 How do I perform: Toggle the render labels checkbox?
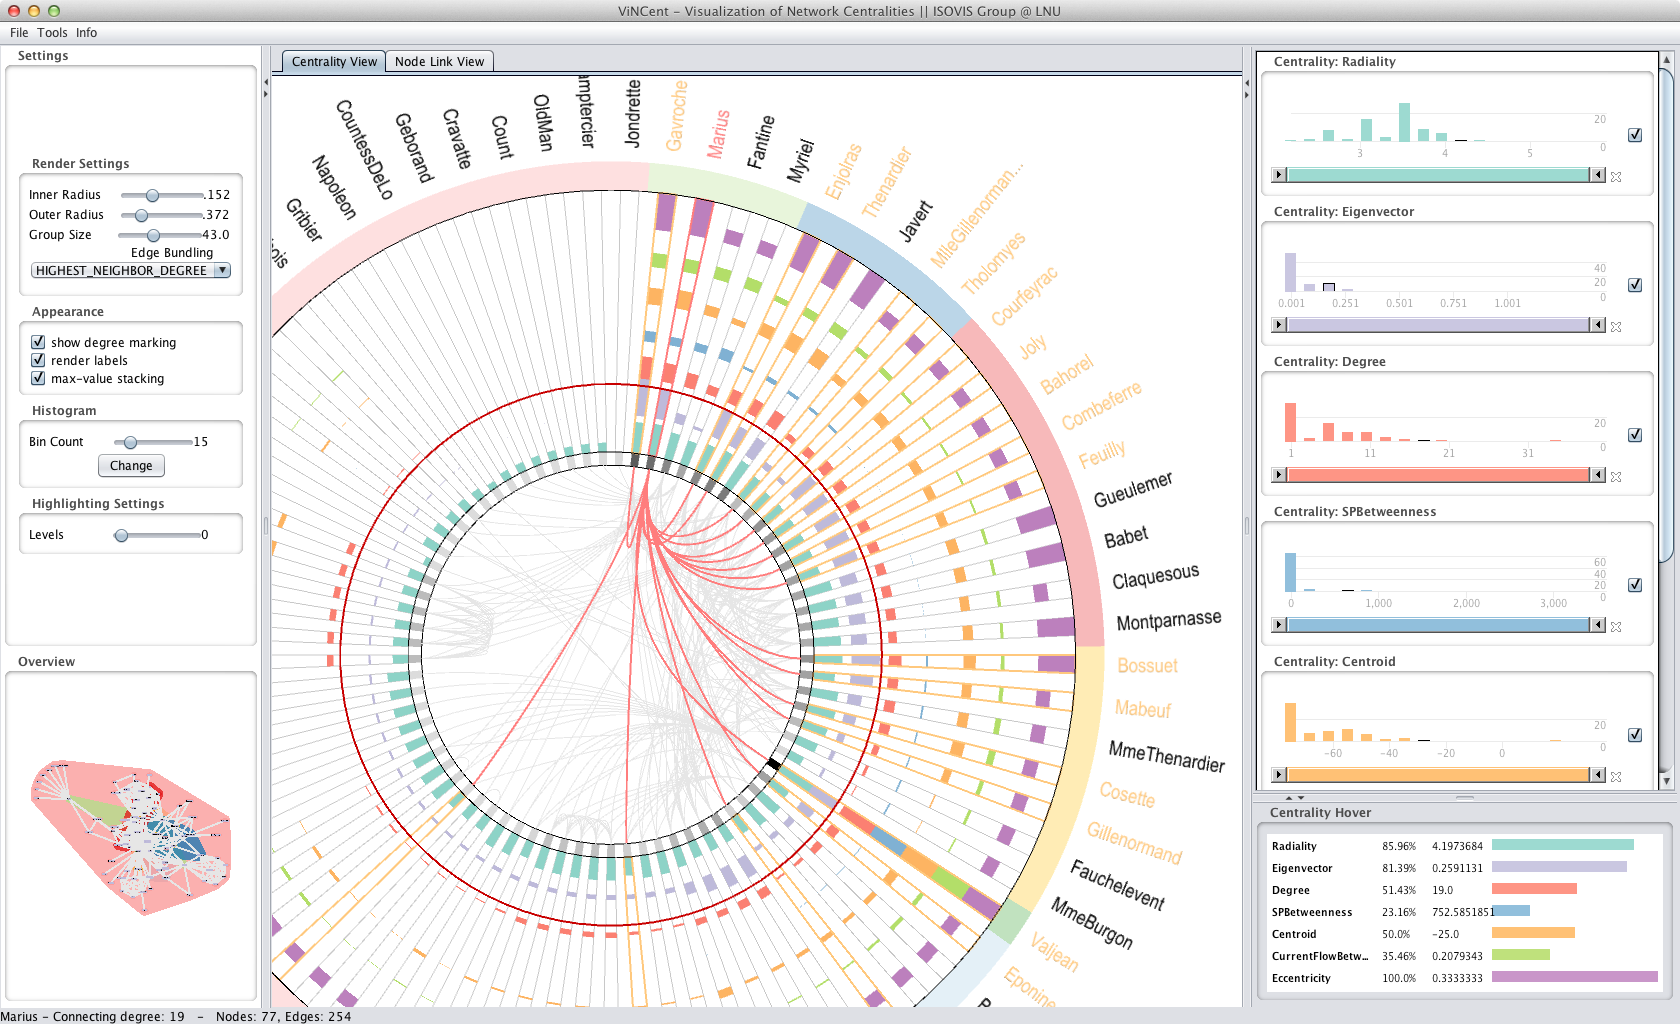click(38, 360)
